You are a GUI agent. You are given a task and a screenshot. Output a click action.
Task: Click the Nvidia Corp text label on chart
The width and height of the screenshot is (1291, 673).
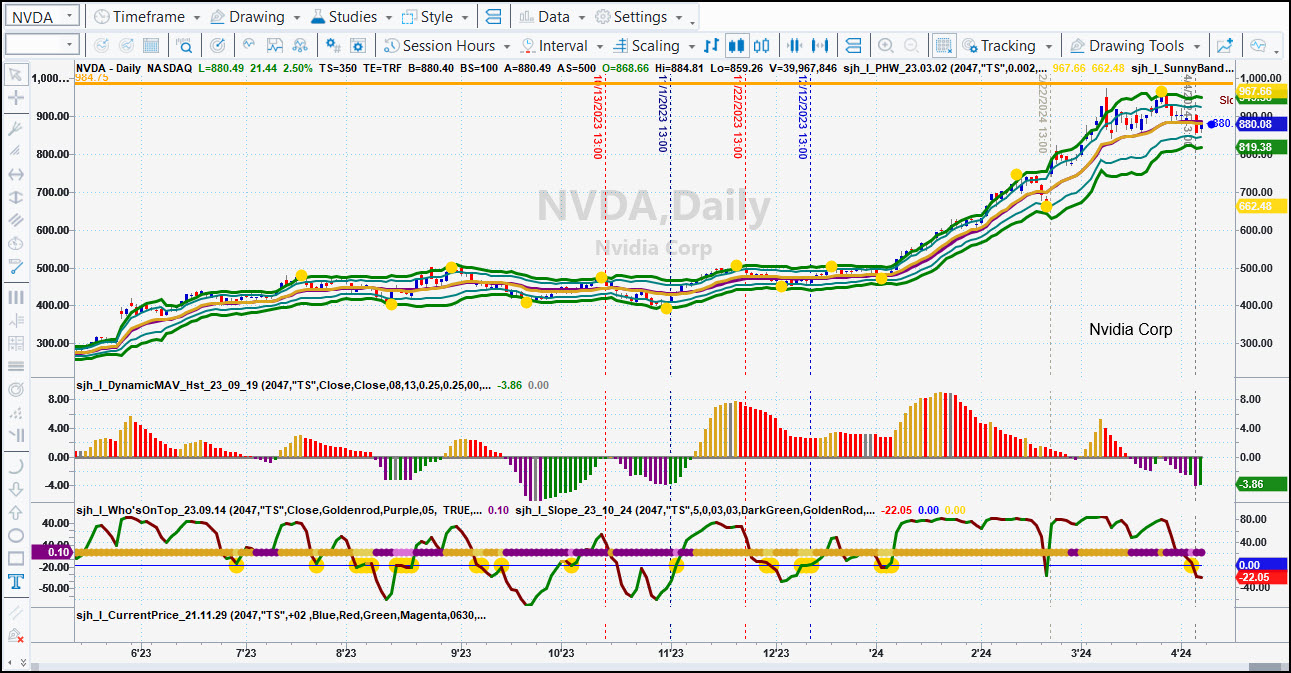pyautogui.click(x=1130, y=330)
